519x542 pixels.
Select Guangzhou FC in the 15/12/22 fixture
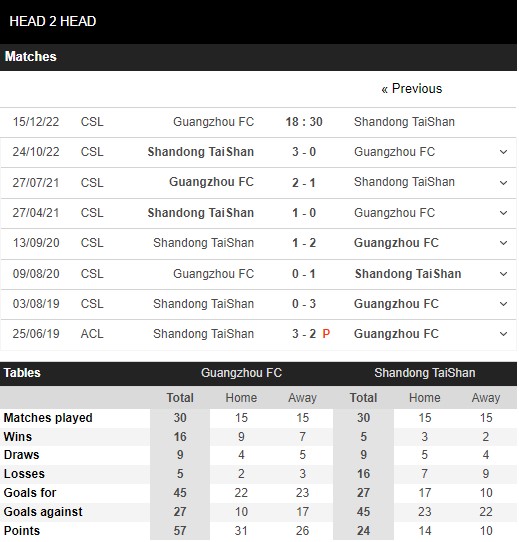pos(214,122)
